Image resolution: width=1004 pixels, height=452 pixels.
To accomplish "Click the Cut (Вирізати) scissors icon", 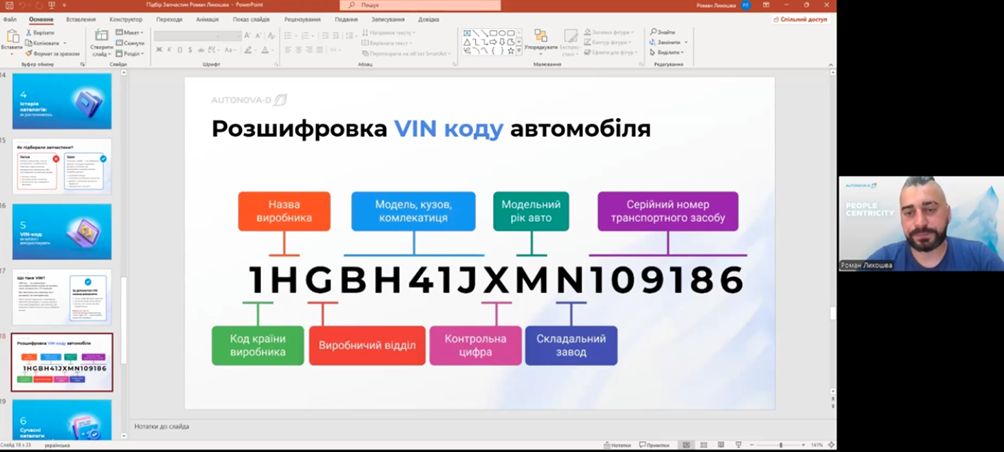I will pos(28,32).
